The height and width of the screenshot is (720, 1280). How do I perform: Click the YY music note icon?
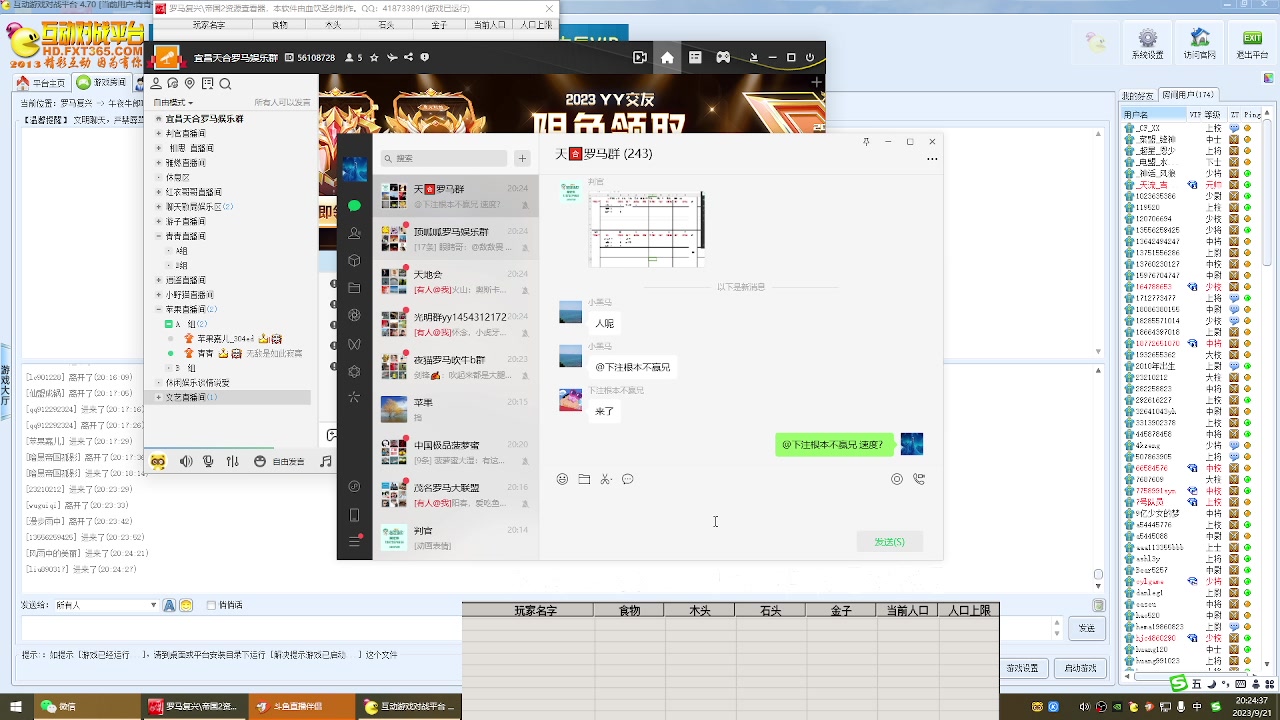(x=326, y=461)
